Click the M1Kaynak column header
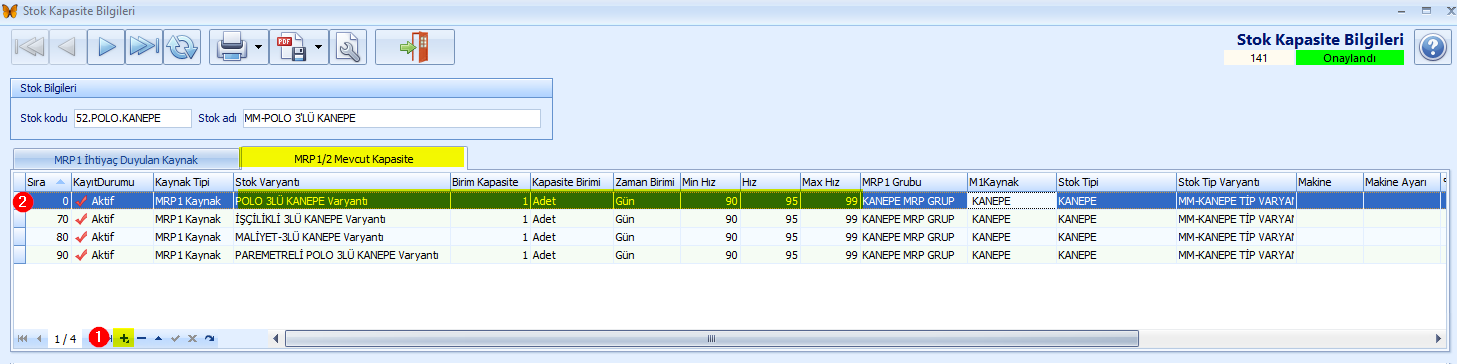Image resolution: width=1457 pixels, height=364 pixels. click(x=1011, y=182)
